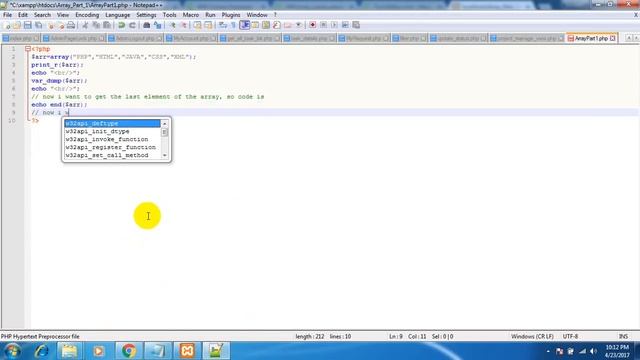Close the ArrayPart1.php tab with its X
This screenshot has width=640, height=360.
[x=613, y=38]
